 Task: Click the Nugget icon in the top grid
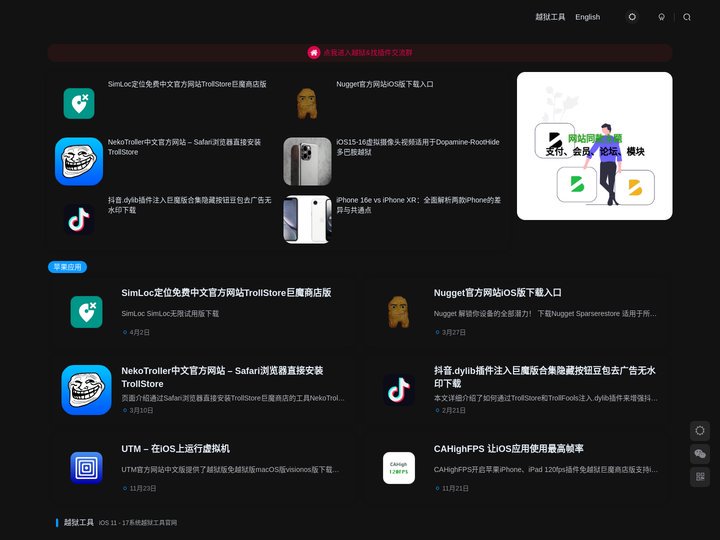pyautogui.click(x=307, y=103)
